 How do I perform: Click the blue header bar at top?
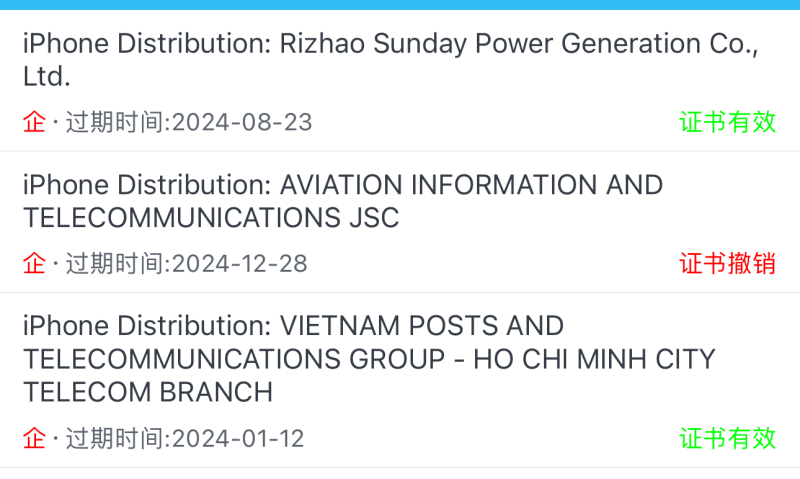click(x=400, y=5)
